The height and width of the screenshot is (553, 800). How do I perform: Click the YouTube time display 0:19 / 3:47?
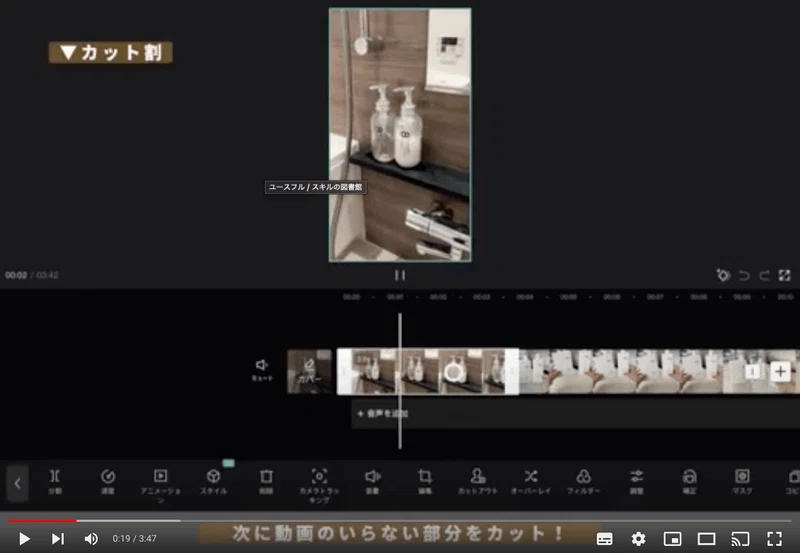134,538
